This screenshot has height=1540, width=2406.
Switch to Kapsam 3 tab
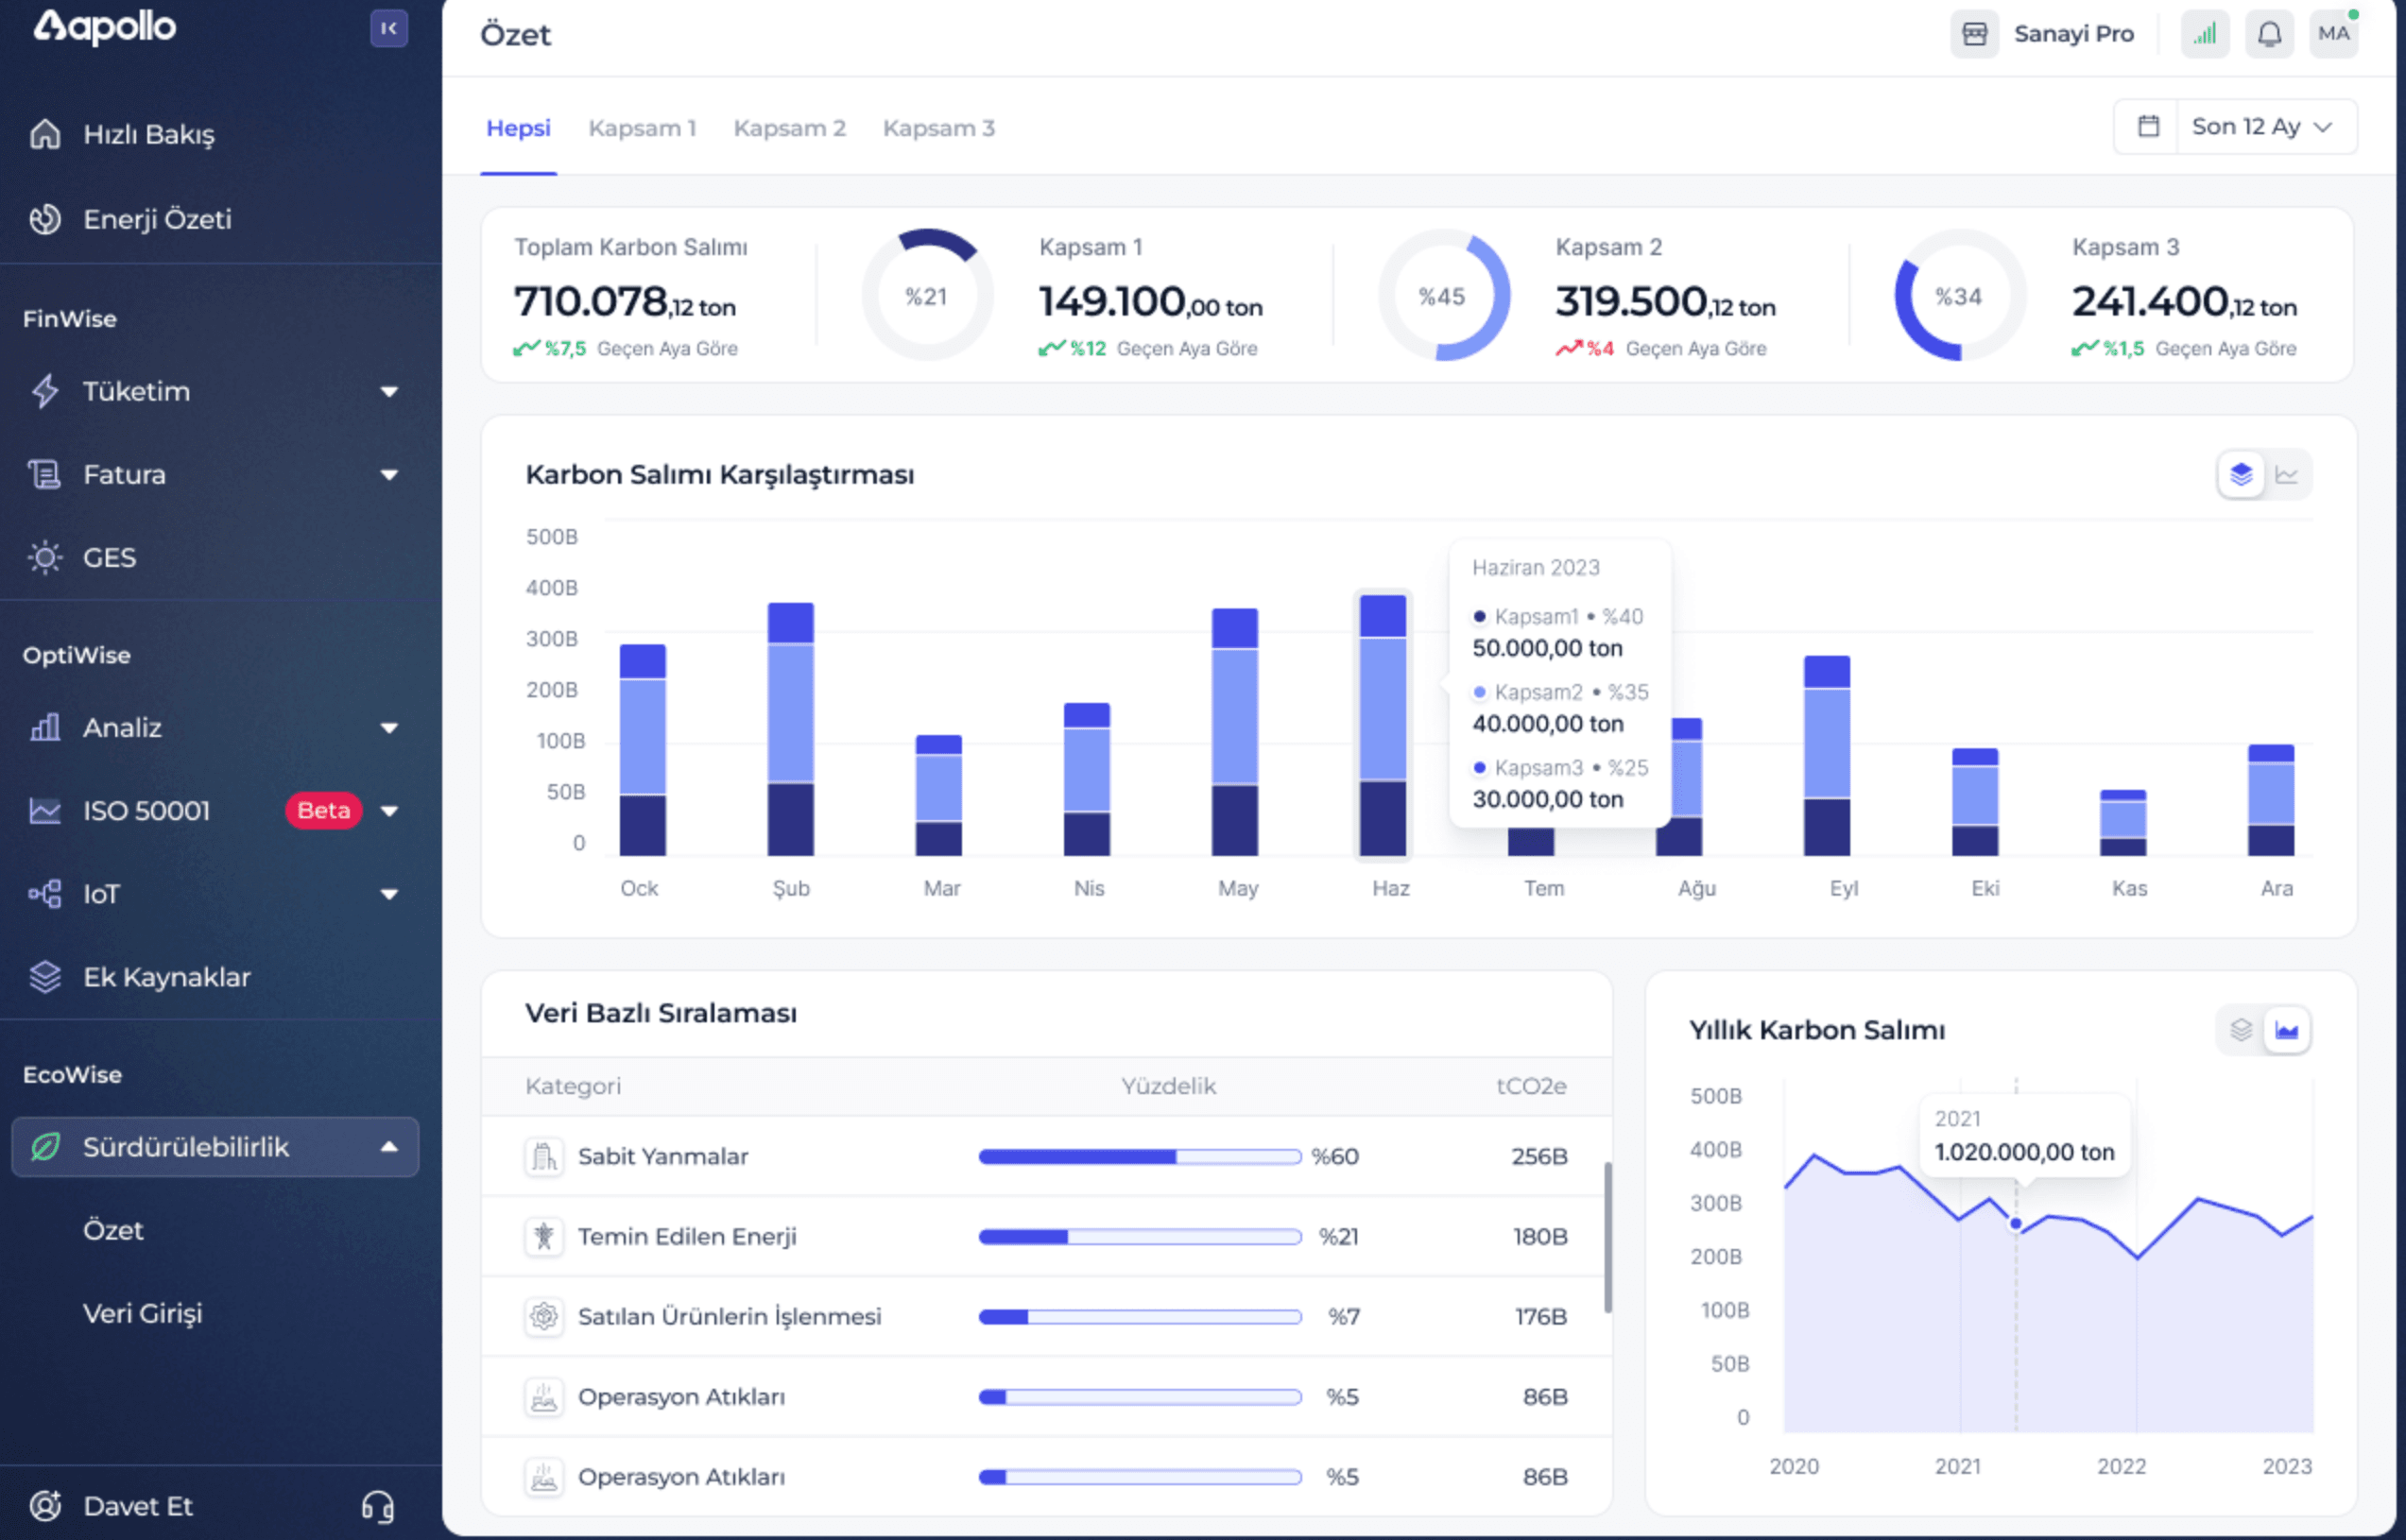tap(938, 128)
